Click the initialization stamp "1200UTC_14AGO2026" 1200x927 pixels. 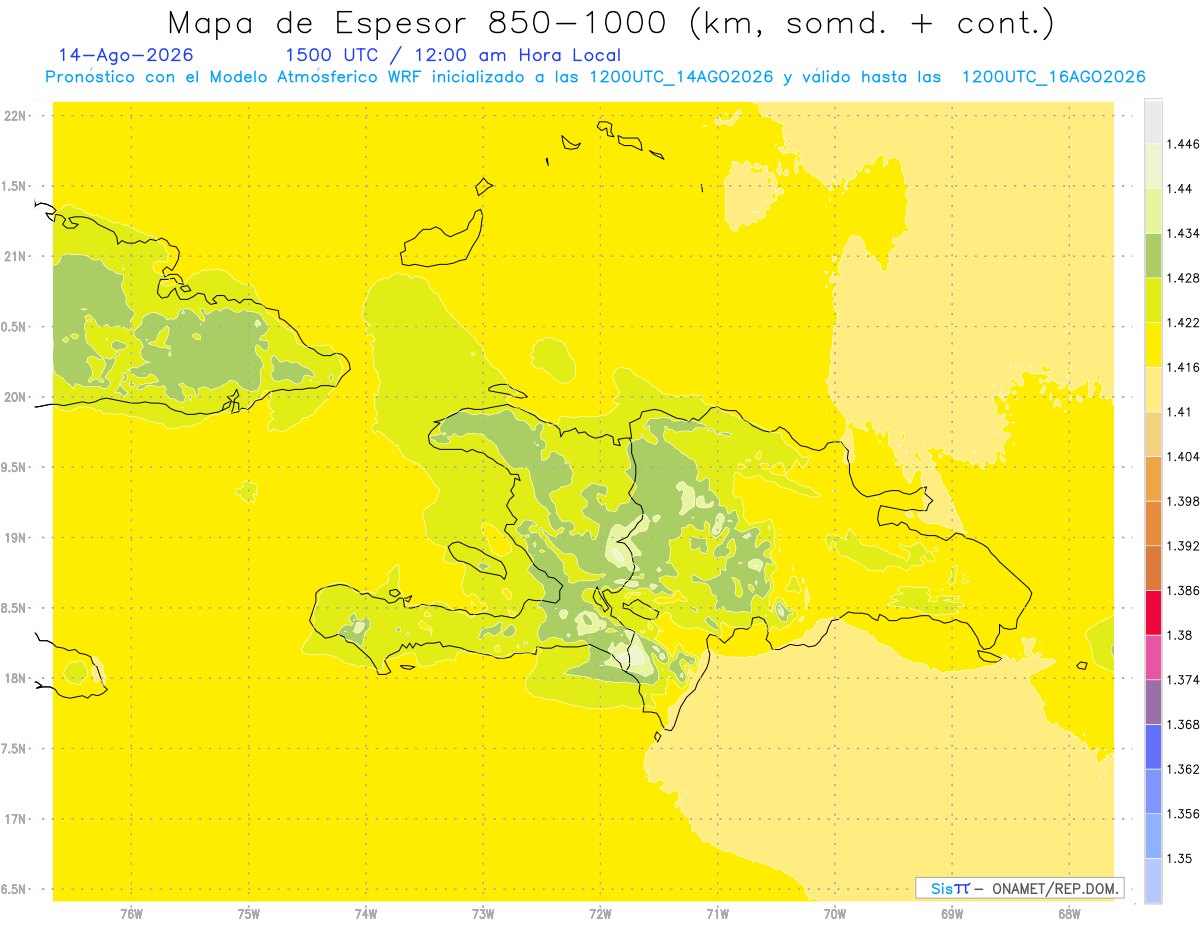point(681,77)
